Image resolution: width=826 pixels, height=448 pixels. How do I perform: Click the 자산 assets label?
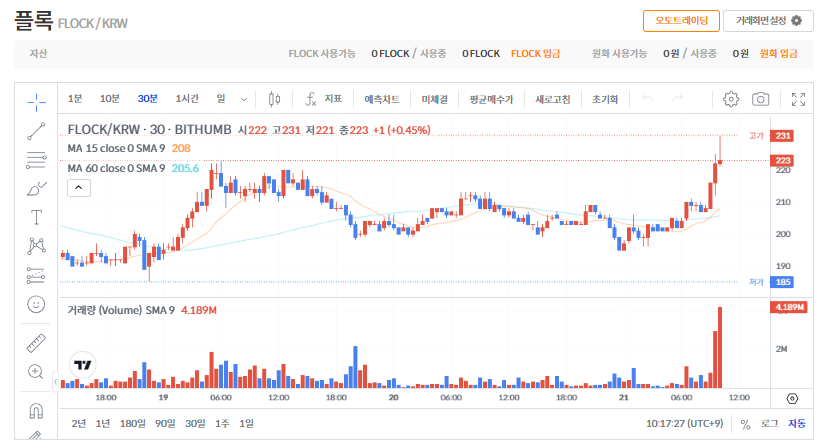(38, 54)
